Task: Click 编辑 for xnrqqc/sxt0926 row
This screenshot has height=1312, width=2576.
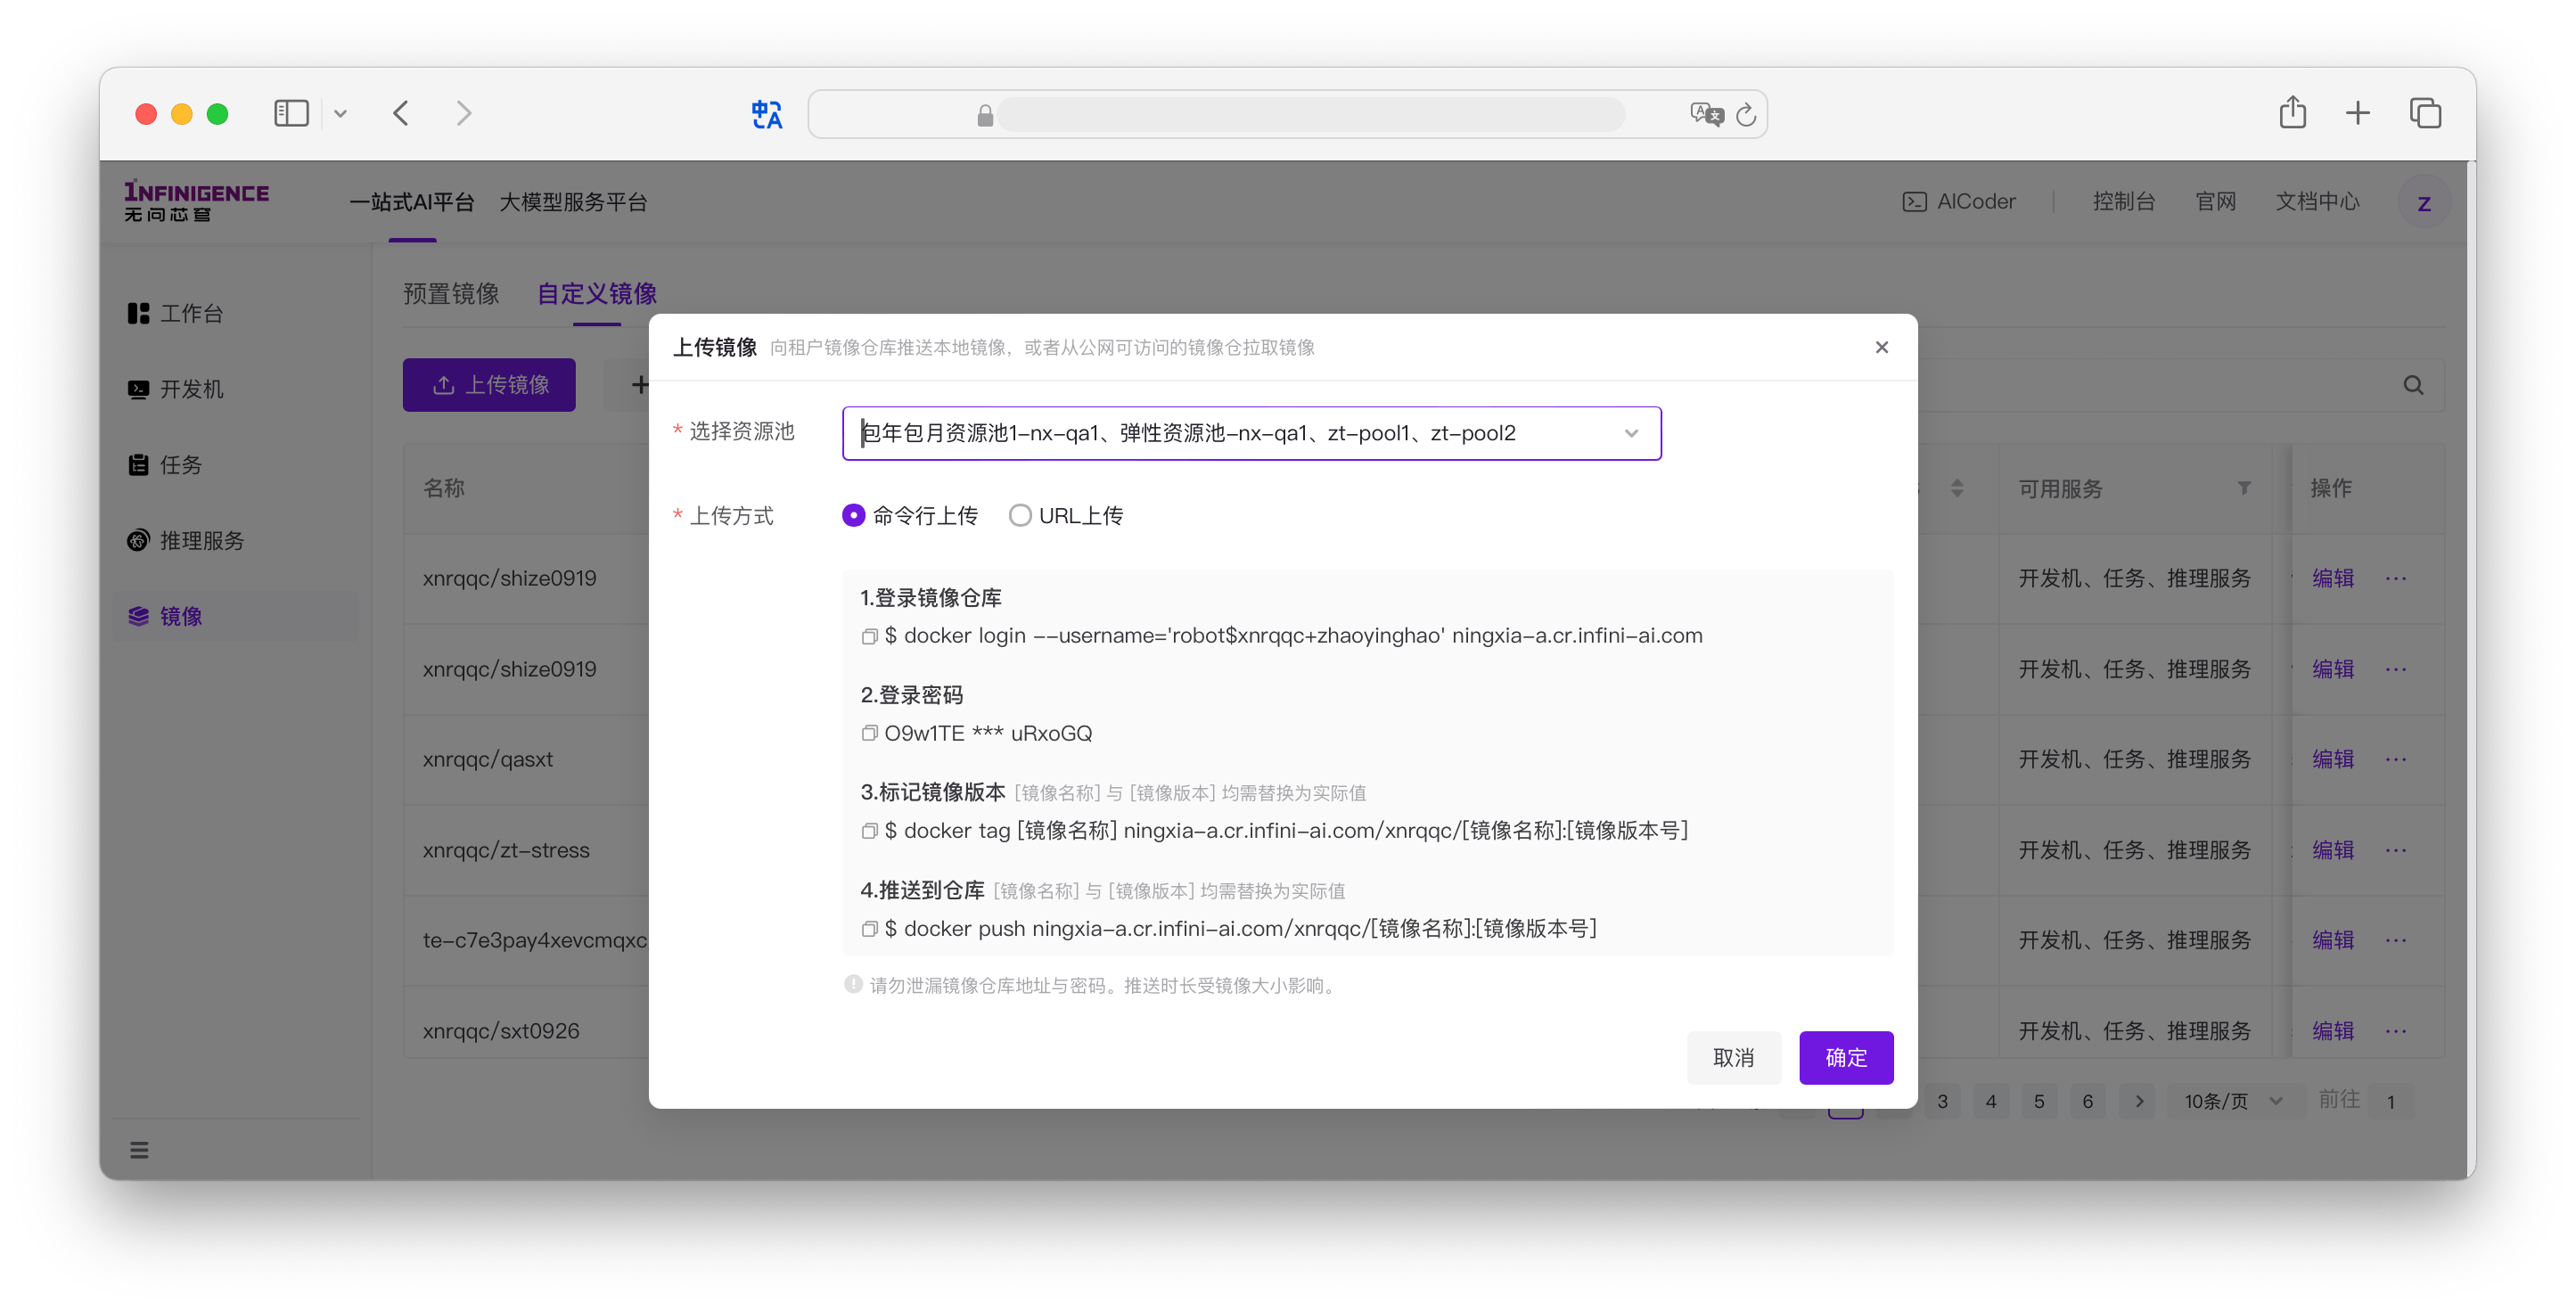Action: (x=2333, y=1031)
